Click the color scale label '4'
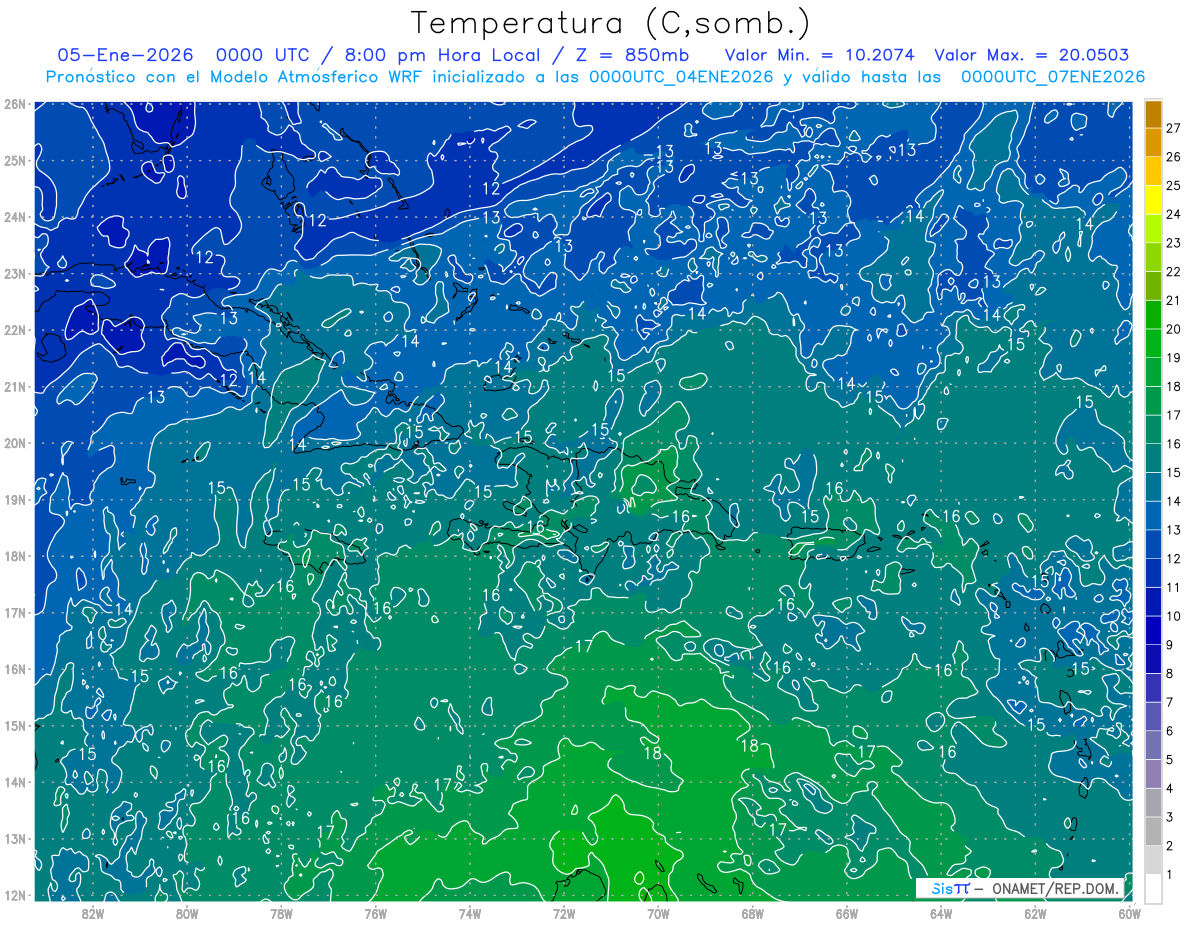 [x=1169, y=788]
